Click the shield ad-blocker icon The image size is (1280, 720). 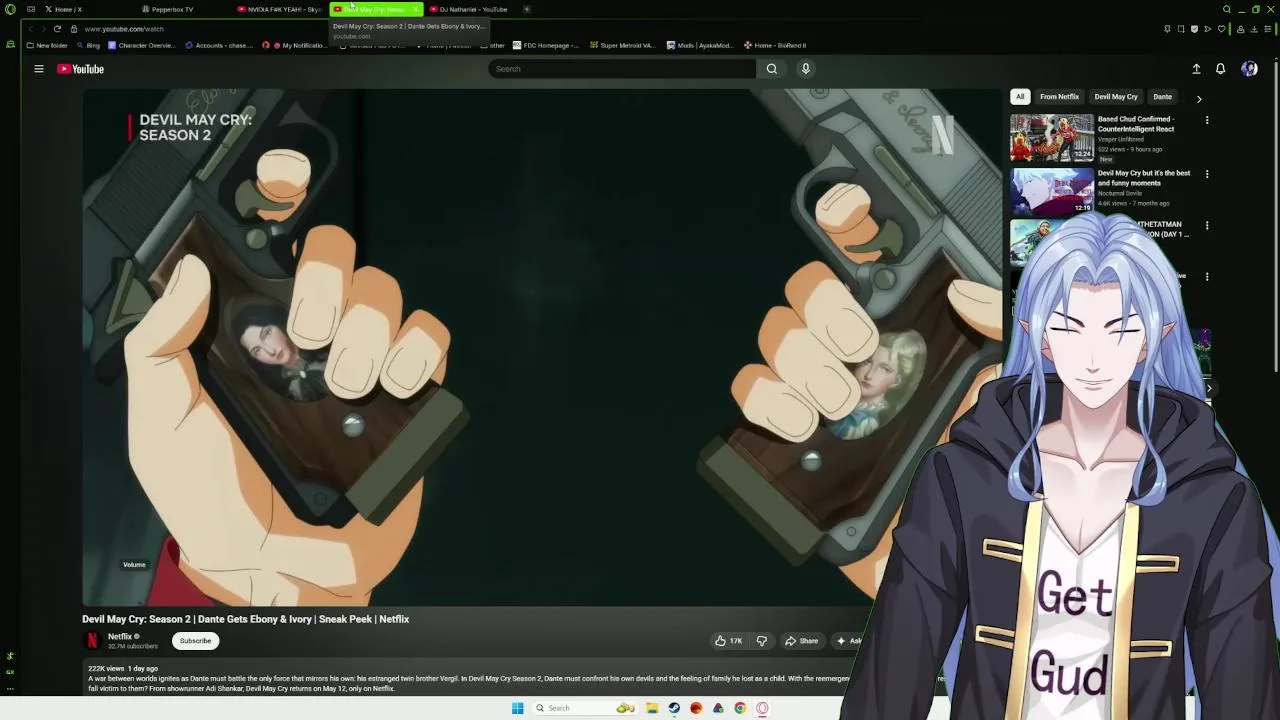point(1194,29)
